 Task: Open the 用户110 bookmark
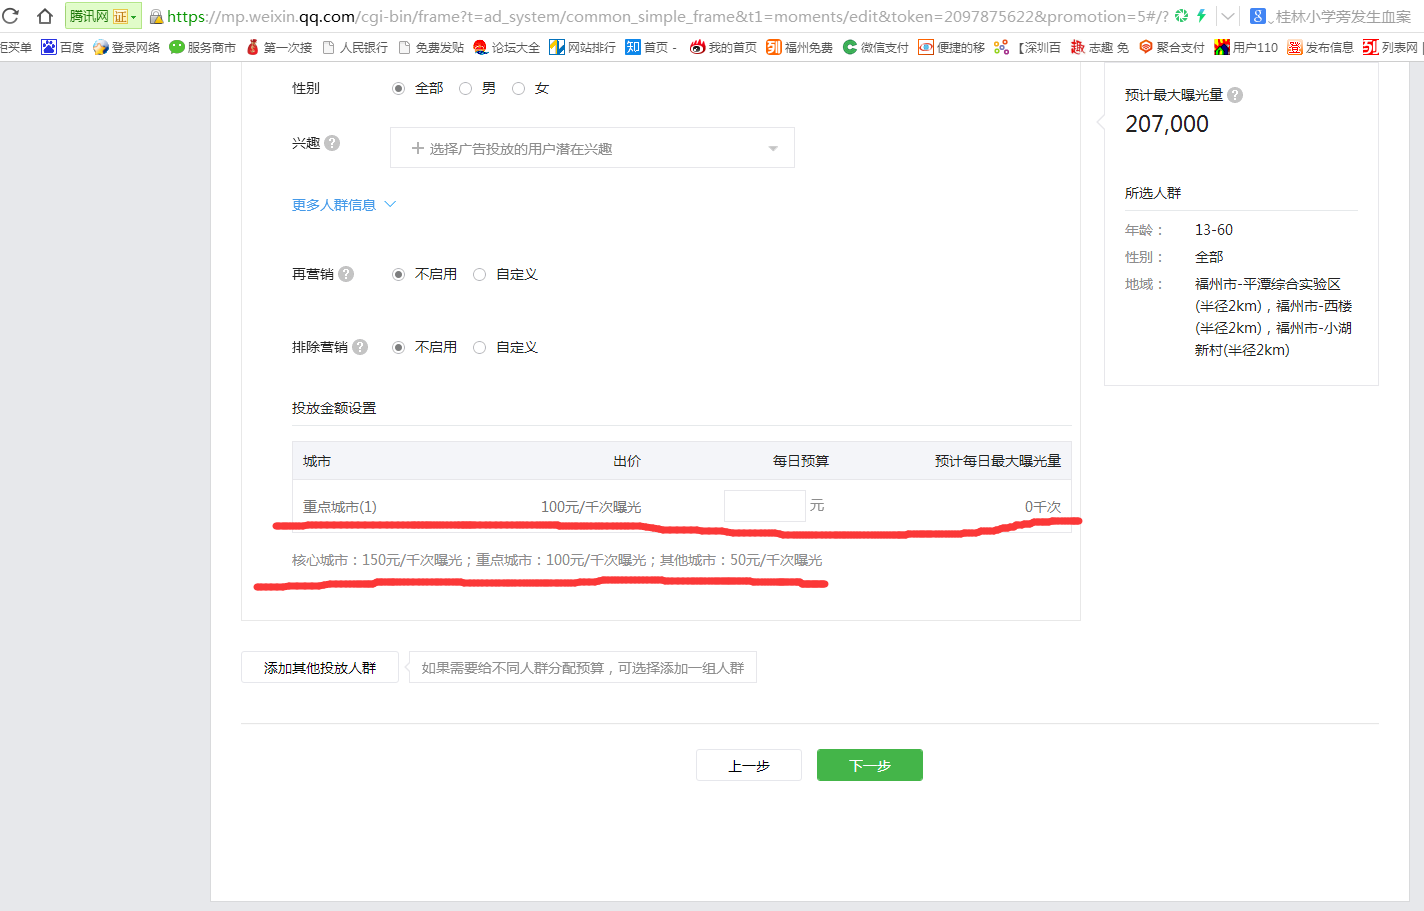[x=1246, y=47]
